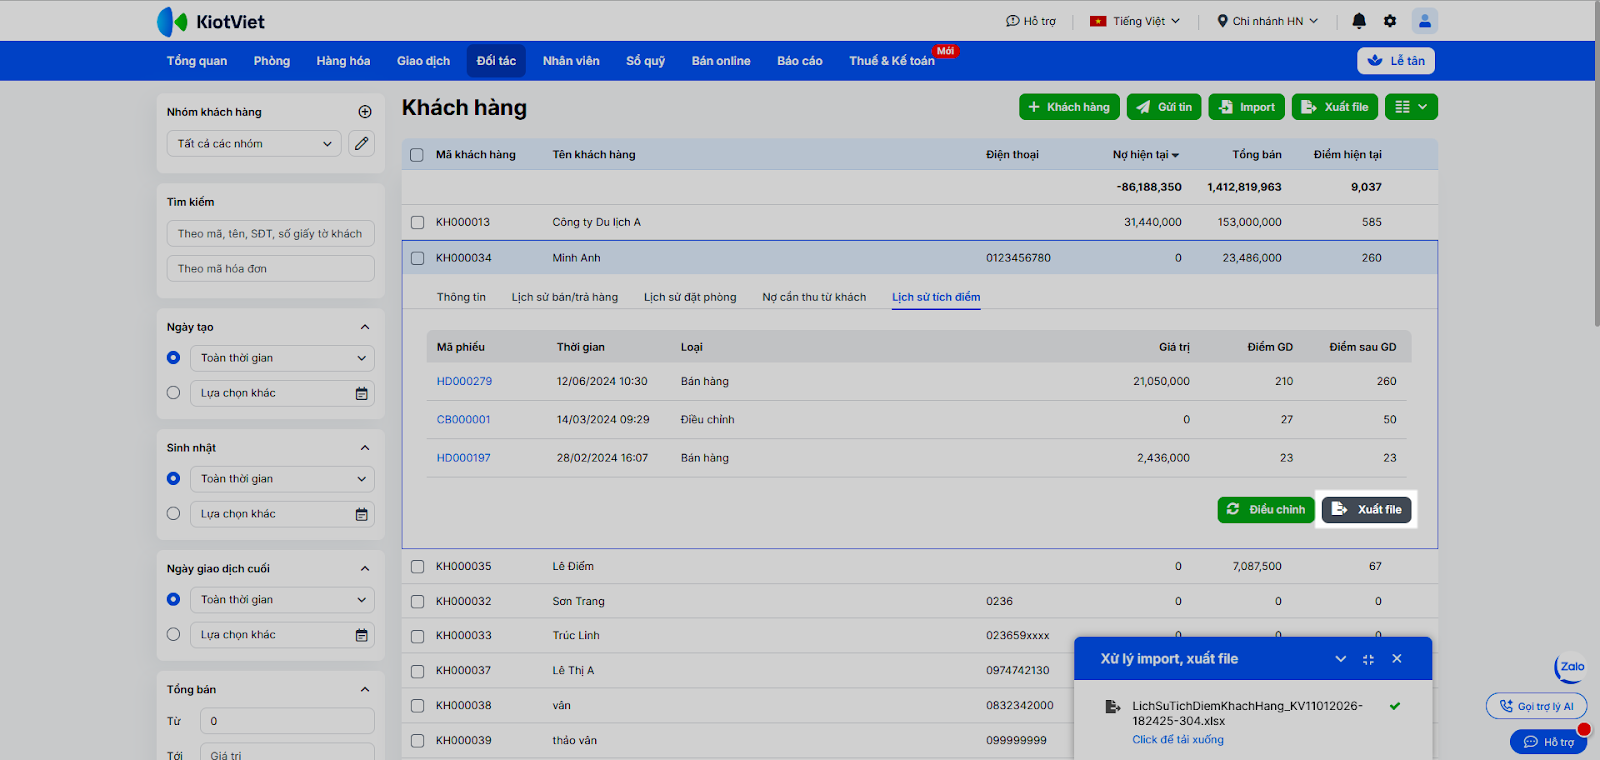Open the 'Tất cả các nhóm' dropdown

pos(254,144)
